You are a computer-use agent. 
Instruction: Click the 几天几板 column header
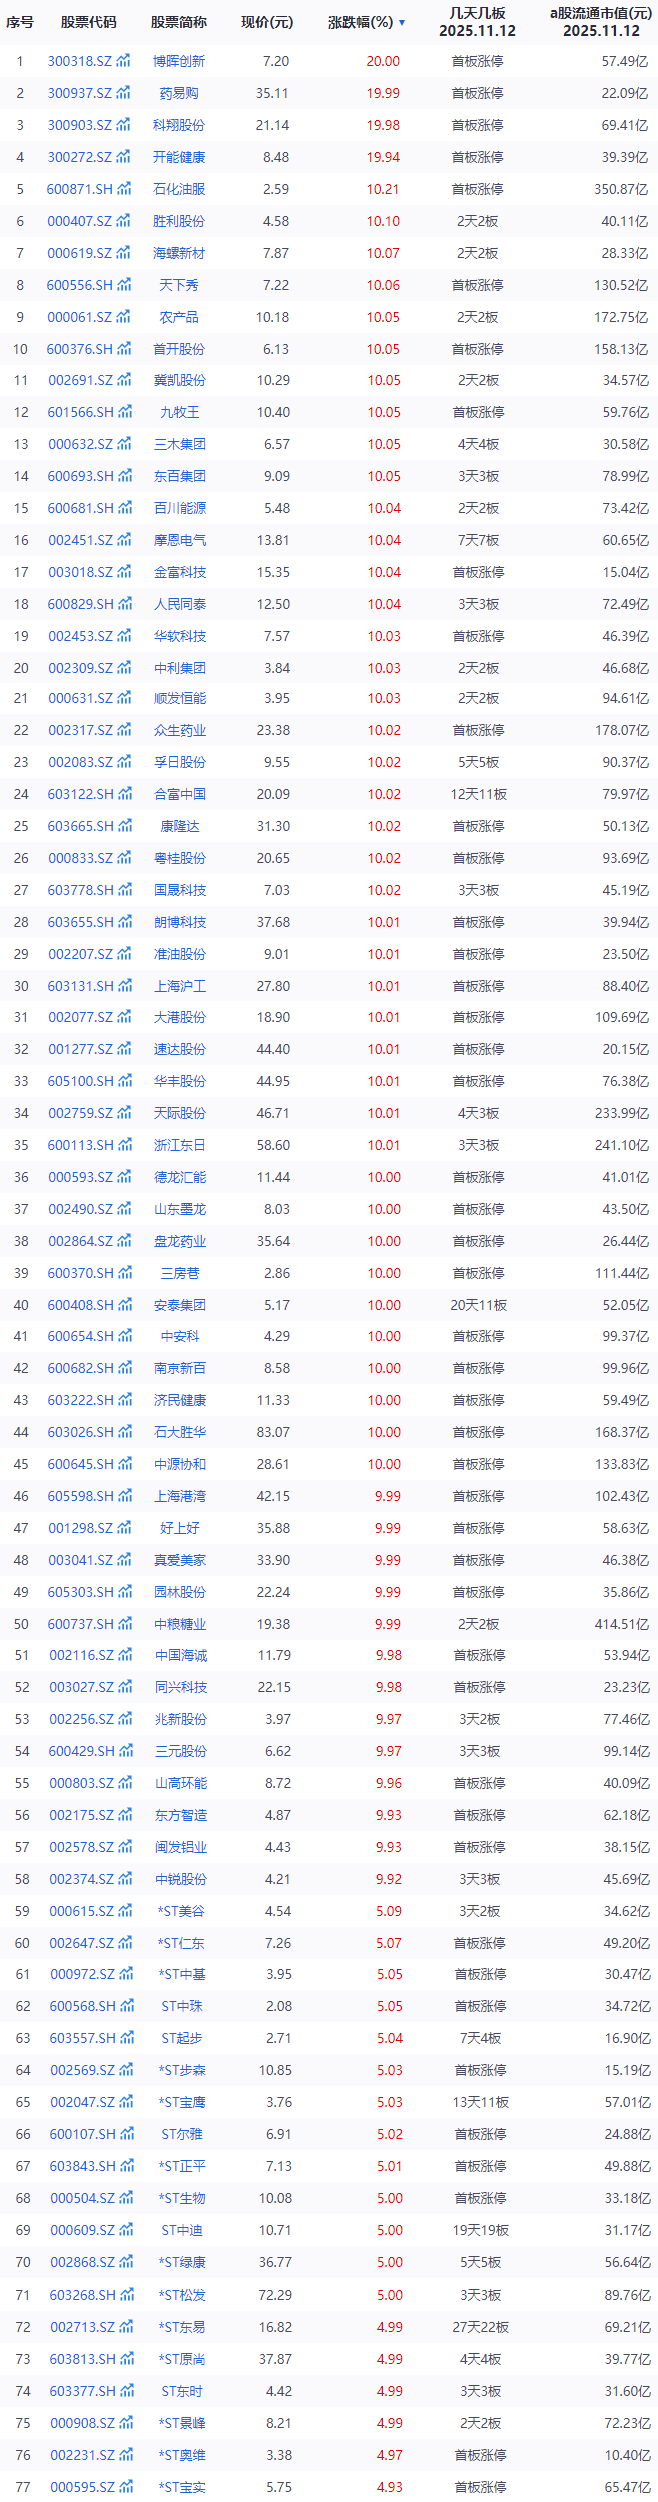click(477, 22)
